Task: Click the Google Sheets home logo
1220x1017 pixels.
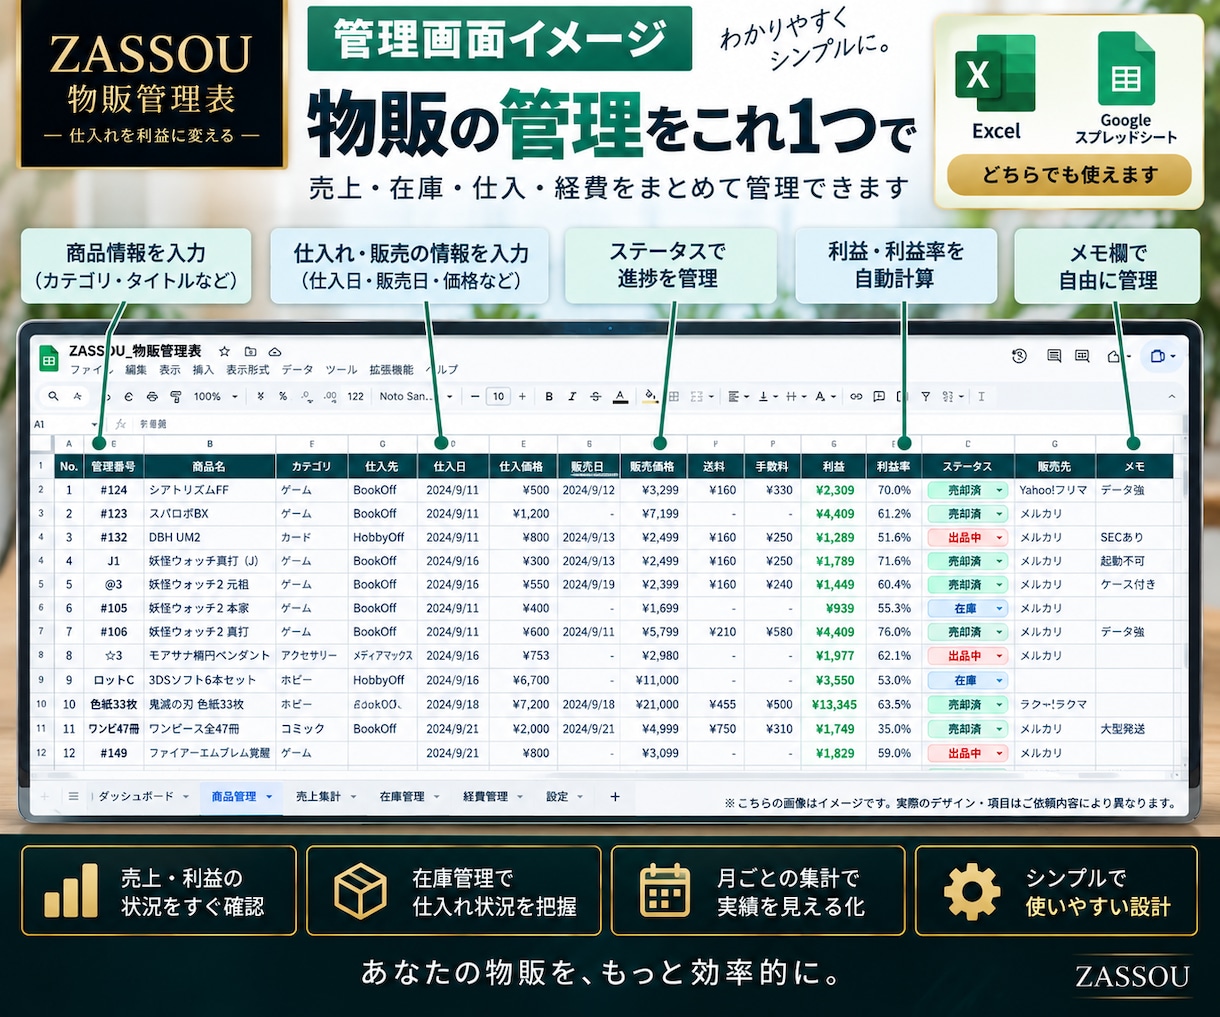Action: [x=48, y=359]
